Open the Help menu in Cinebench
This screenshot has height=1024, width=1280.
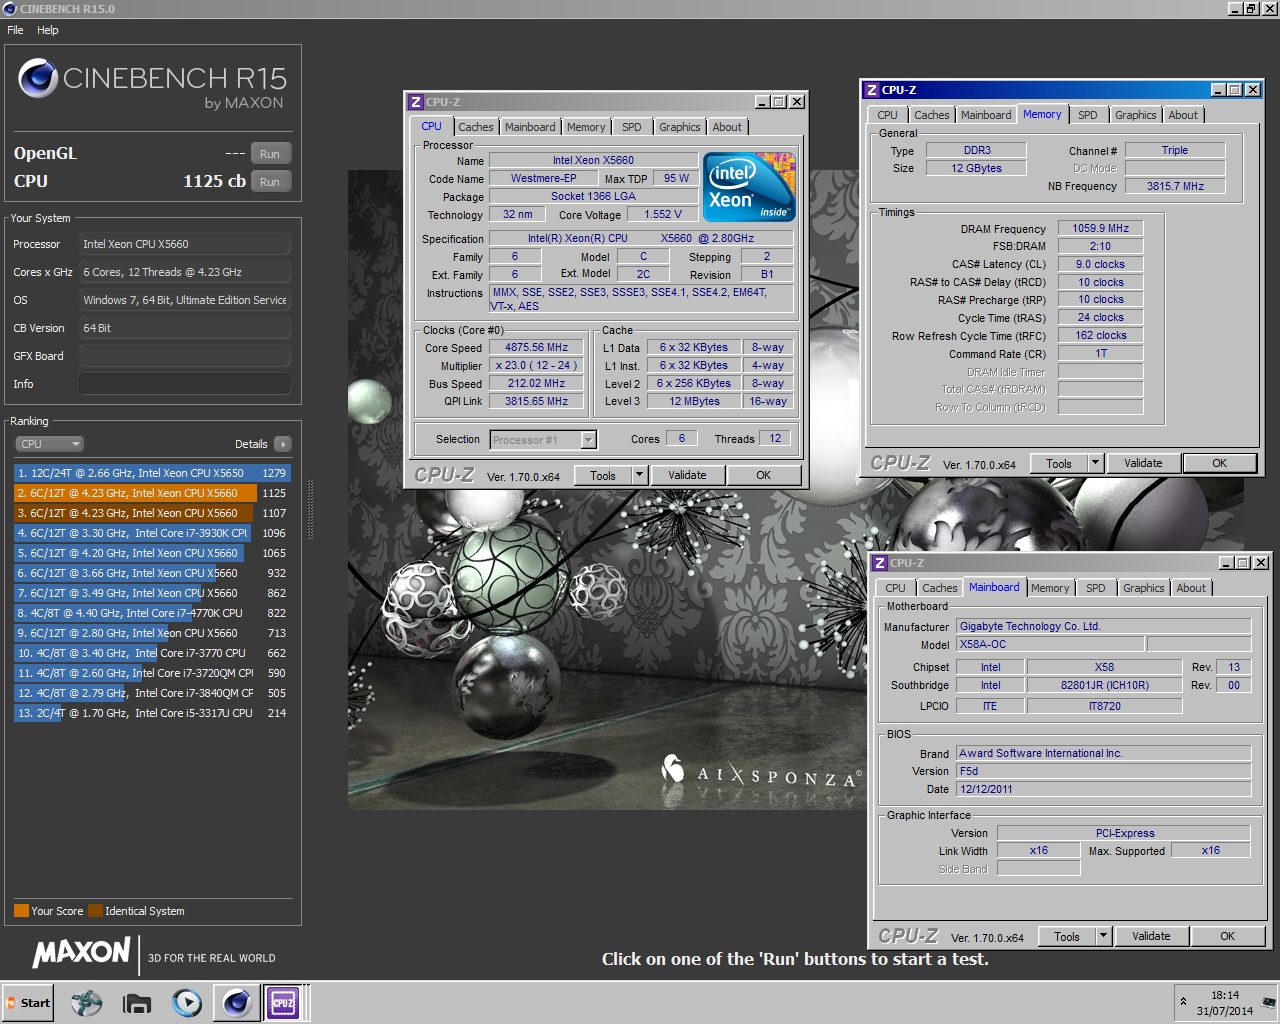tap(47, 30)
